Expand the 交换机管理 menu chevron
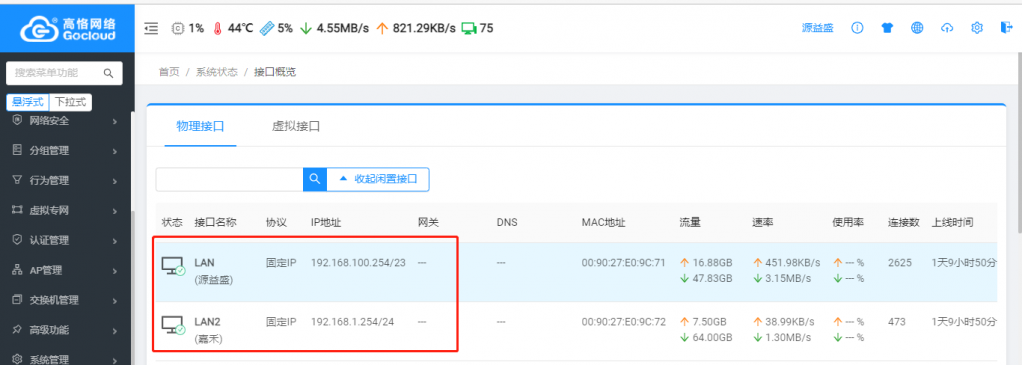The height and width of the screenshot is (365, 1022). (114, 301)
